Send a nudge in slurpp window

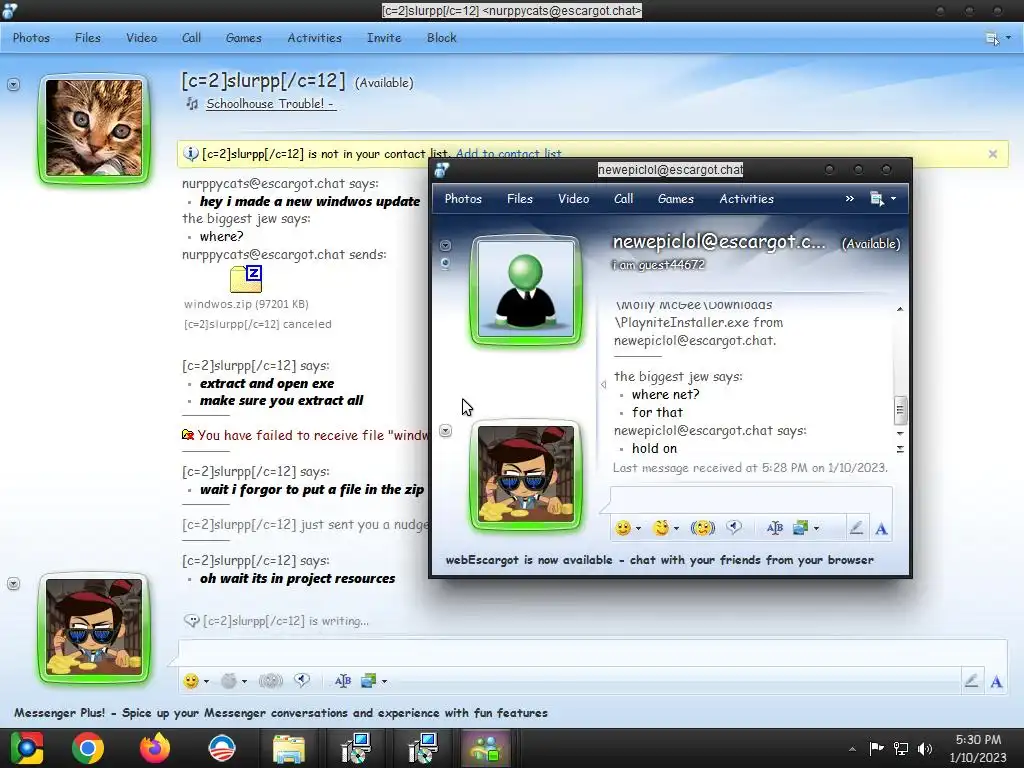(x=270, y=681)
